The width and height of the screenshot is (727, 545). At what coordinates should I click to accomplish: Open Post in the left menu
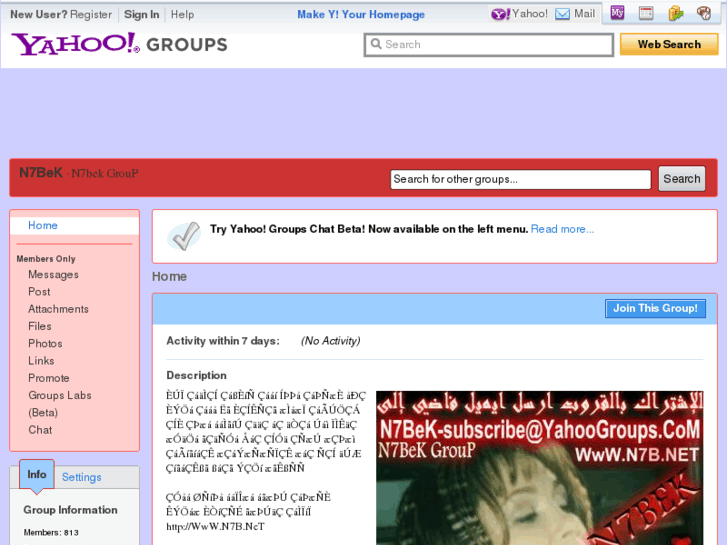39,292
